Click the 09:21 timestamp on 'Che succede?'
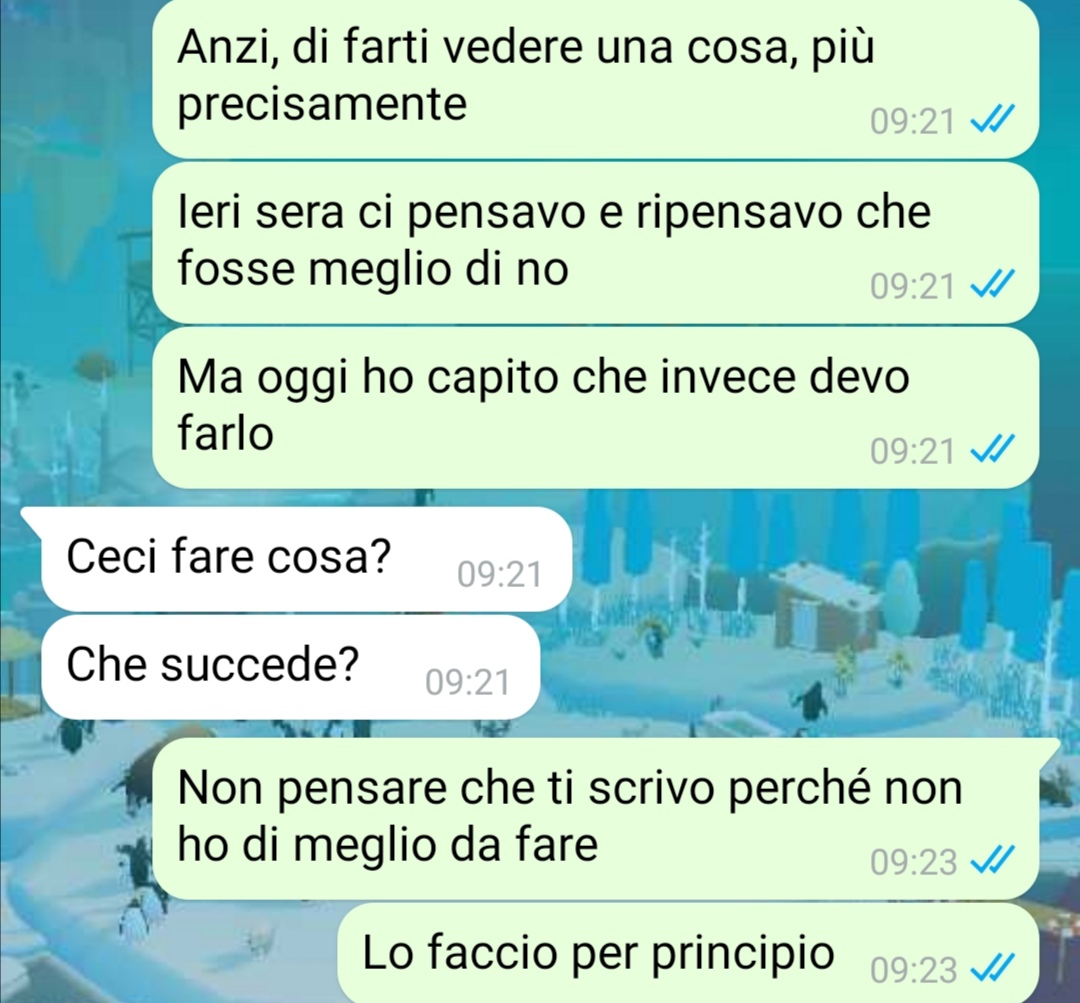 pyautogui.click(x=468, y=683)
